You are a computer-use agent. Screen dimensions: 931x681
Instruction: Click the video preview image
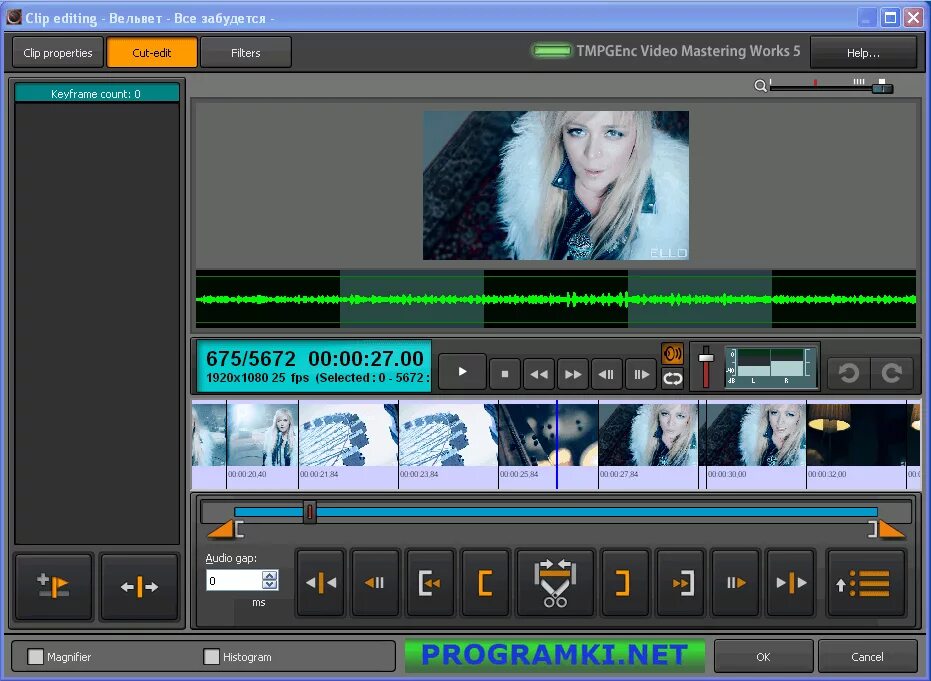(556, 185)
